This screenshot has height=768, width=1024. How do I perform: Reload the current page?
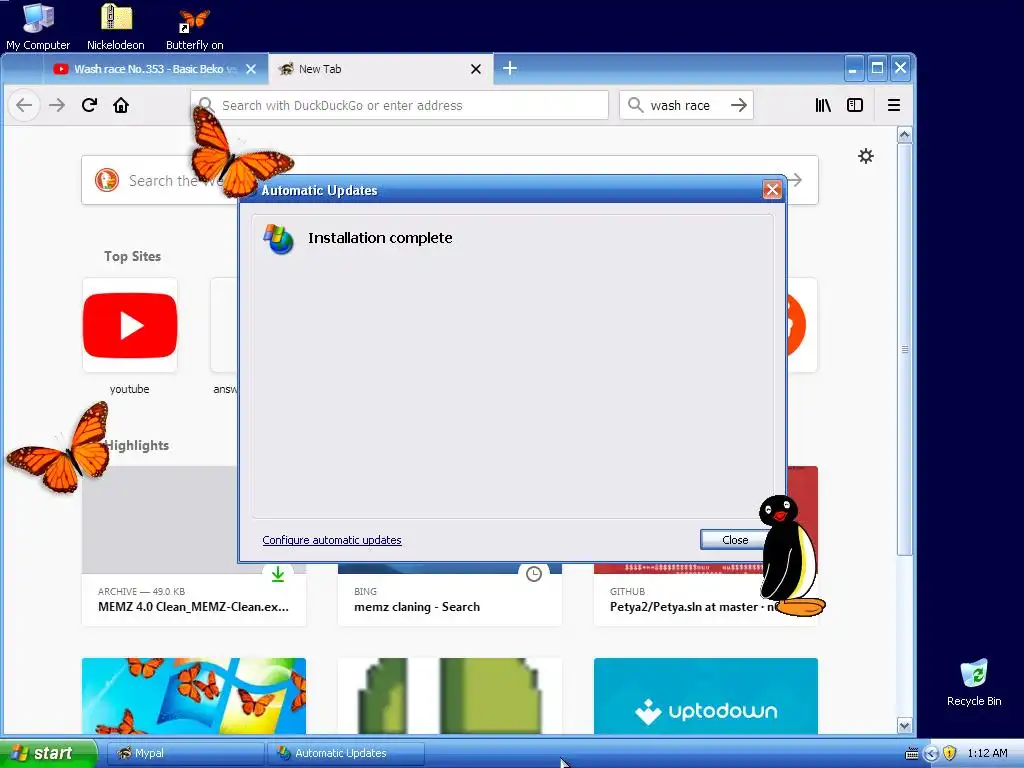click(89, 105)
